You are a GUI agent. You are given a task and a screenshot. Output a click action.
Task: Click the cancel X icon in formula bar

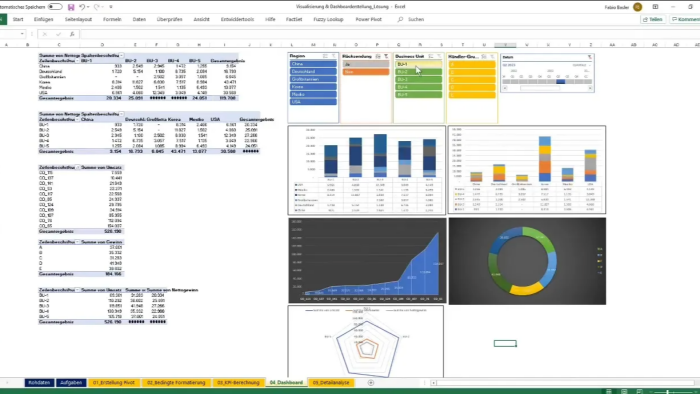point(45,34)
